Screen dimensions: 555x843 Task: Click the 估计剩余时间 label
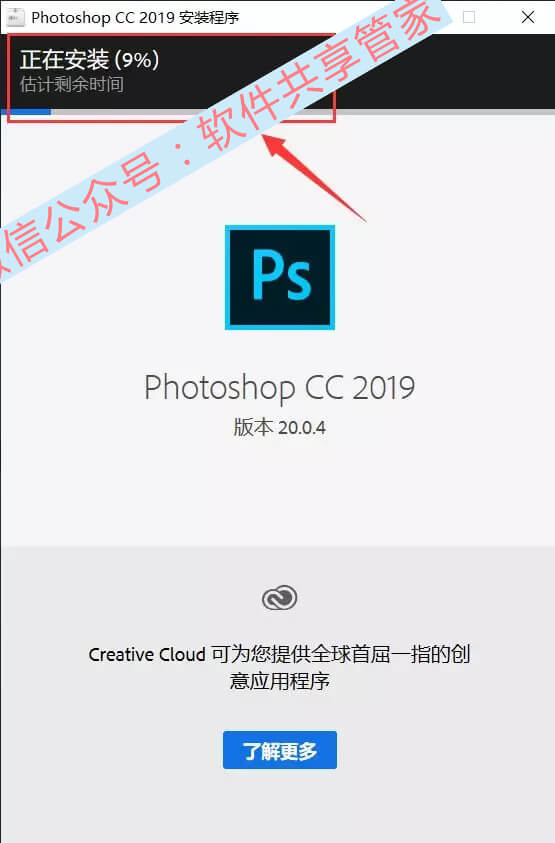(72, 84)
